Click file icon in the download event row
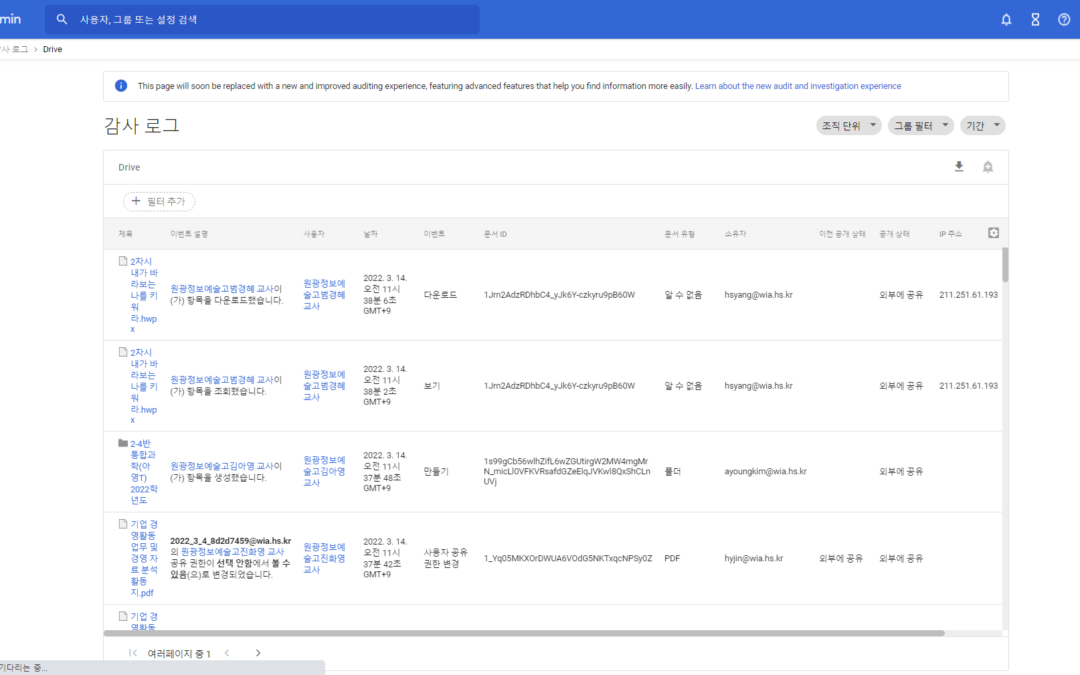1080x675 pixels. coord(123,261)
